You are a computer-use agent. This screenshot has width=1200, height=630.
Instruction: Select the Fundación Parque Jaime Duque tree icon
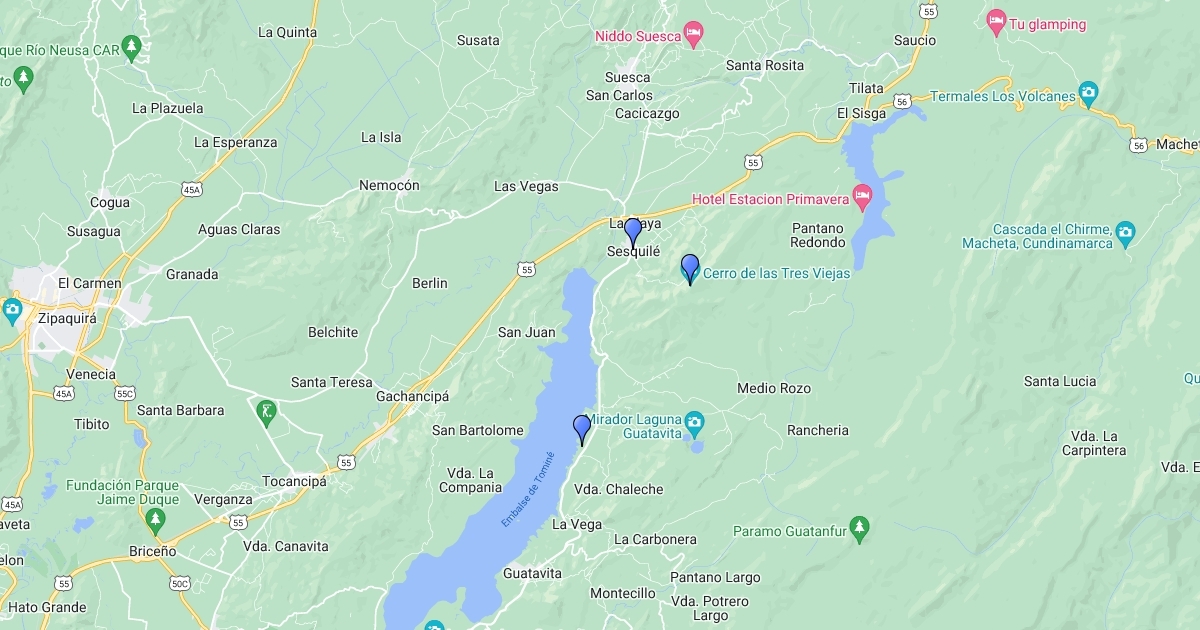155,520
